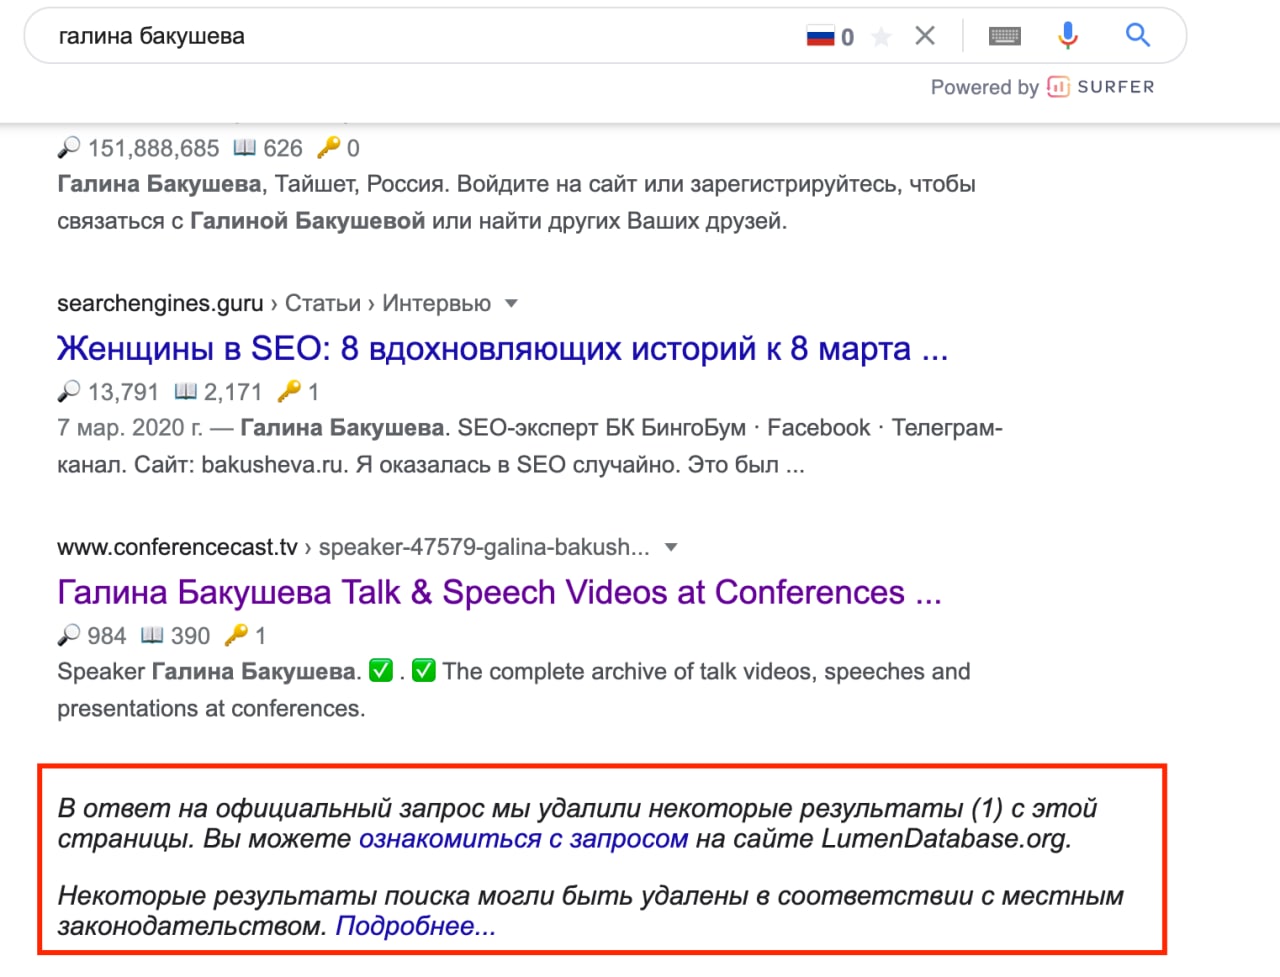This screenshot has width=1280, height=977.
Task: Click magnifier icon beside 151,888,685
Action: pyautogui.click(x=68, y=148)
